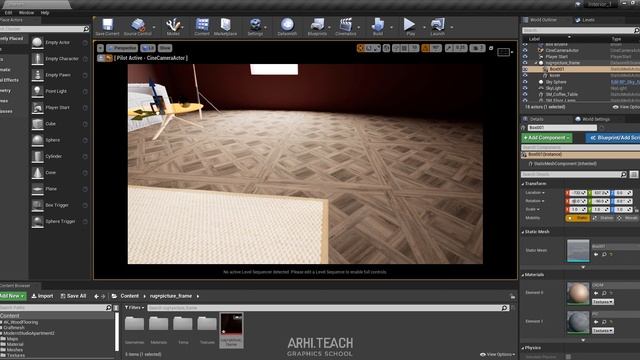The image size is (640, 360).
Task: Collapse the Transform section
Action: [523, 184]
